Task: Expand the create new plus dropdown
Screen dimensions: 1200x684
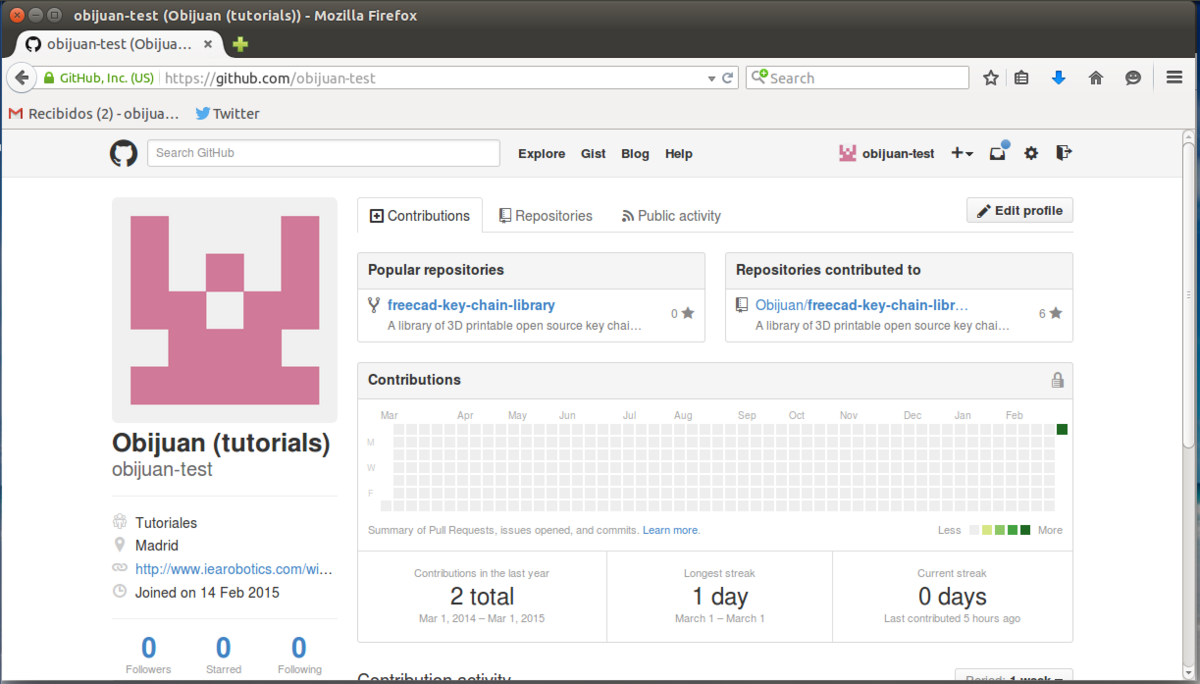Action: click(x=961, y=153)
